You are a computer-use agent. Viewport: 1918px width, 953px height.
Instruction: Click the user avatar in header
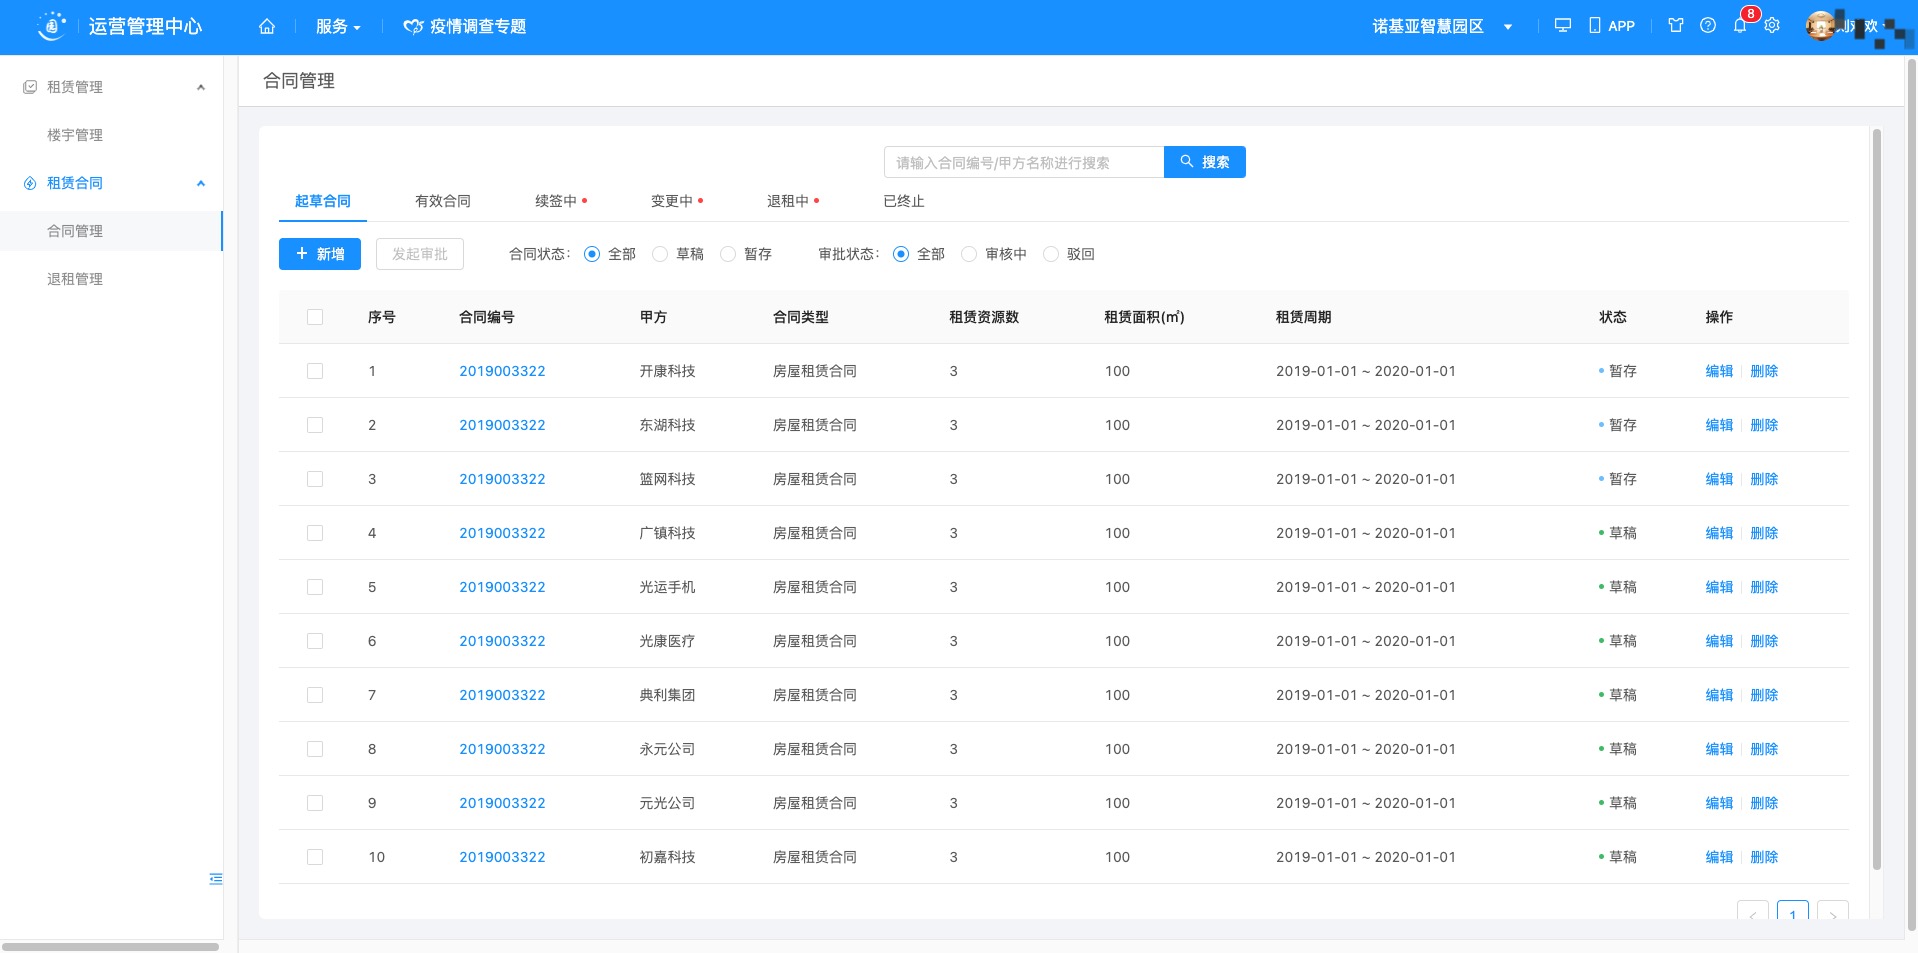point(1820,26)
